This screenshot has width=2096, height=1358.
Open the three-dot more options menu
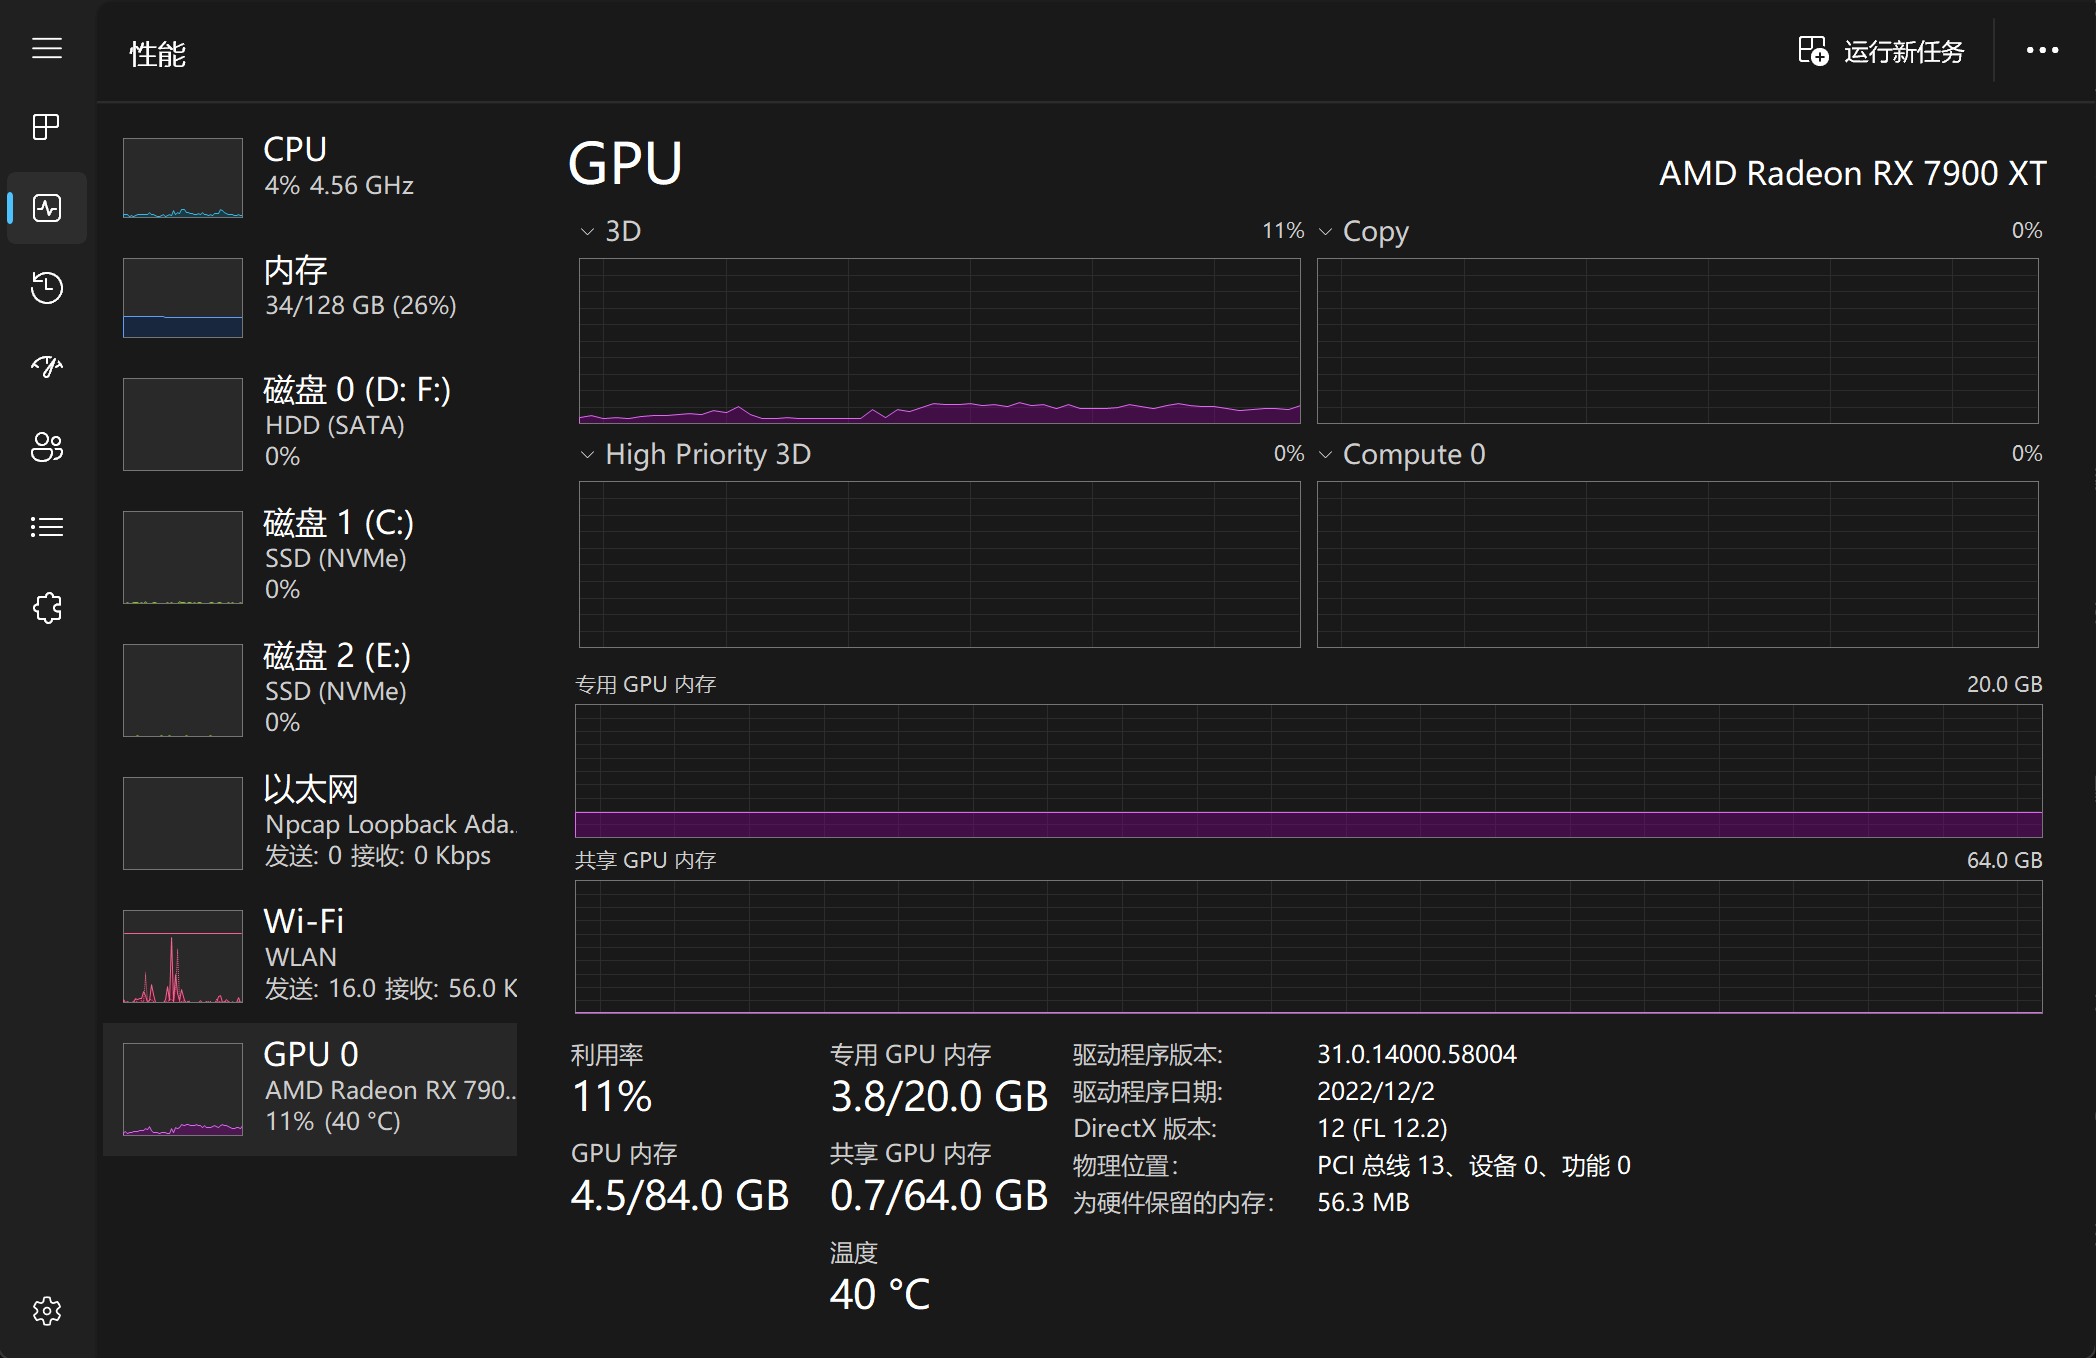point(2042,50)
